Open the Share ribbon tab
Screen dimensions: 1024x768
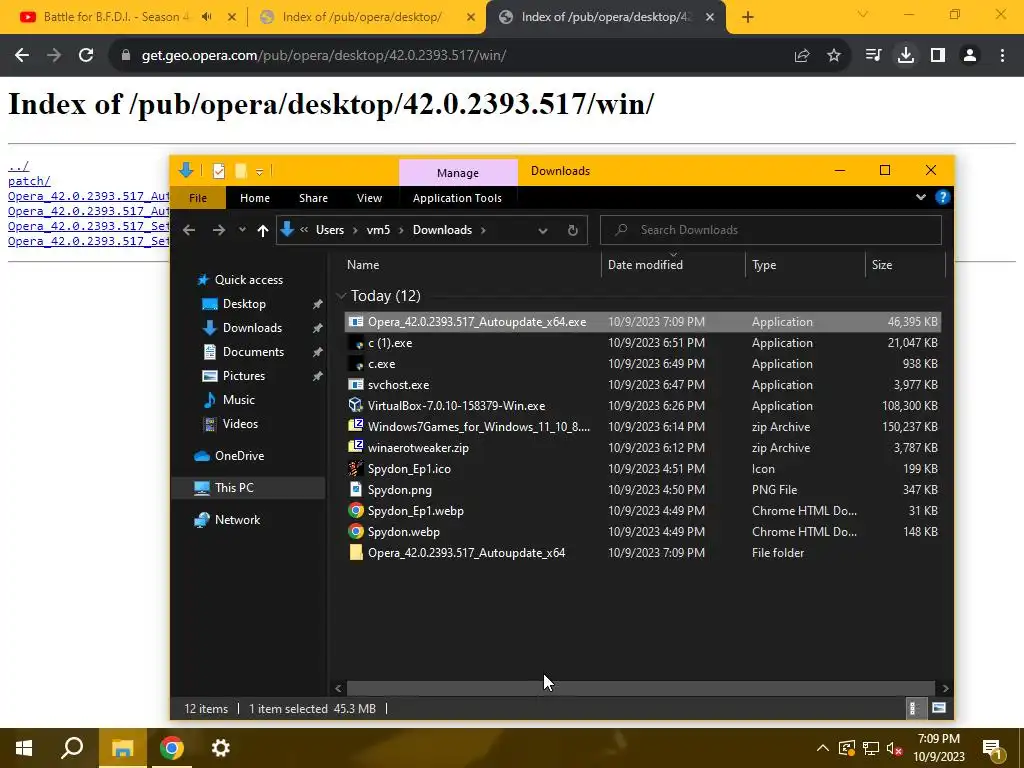point(313,198)
